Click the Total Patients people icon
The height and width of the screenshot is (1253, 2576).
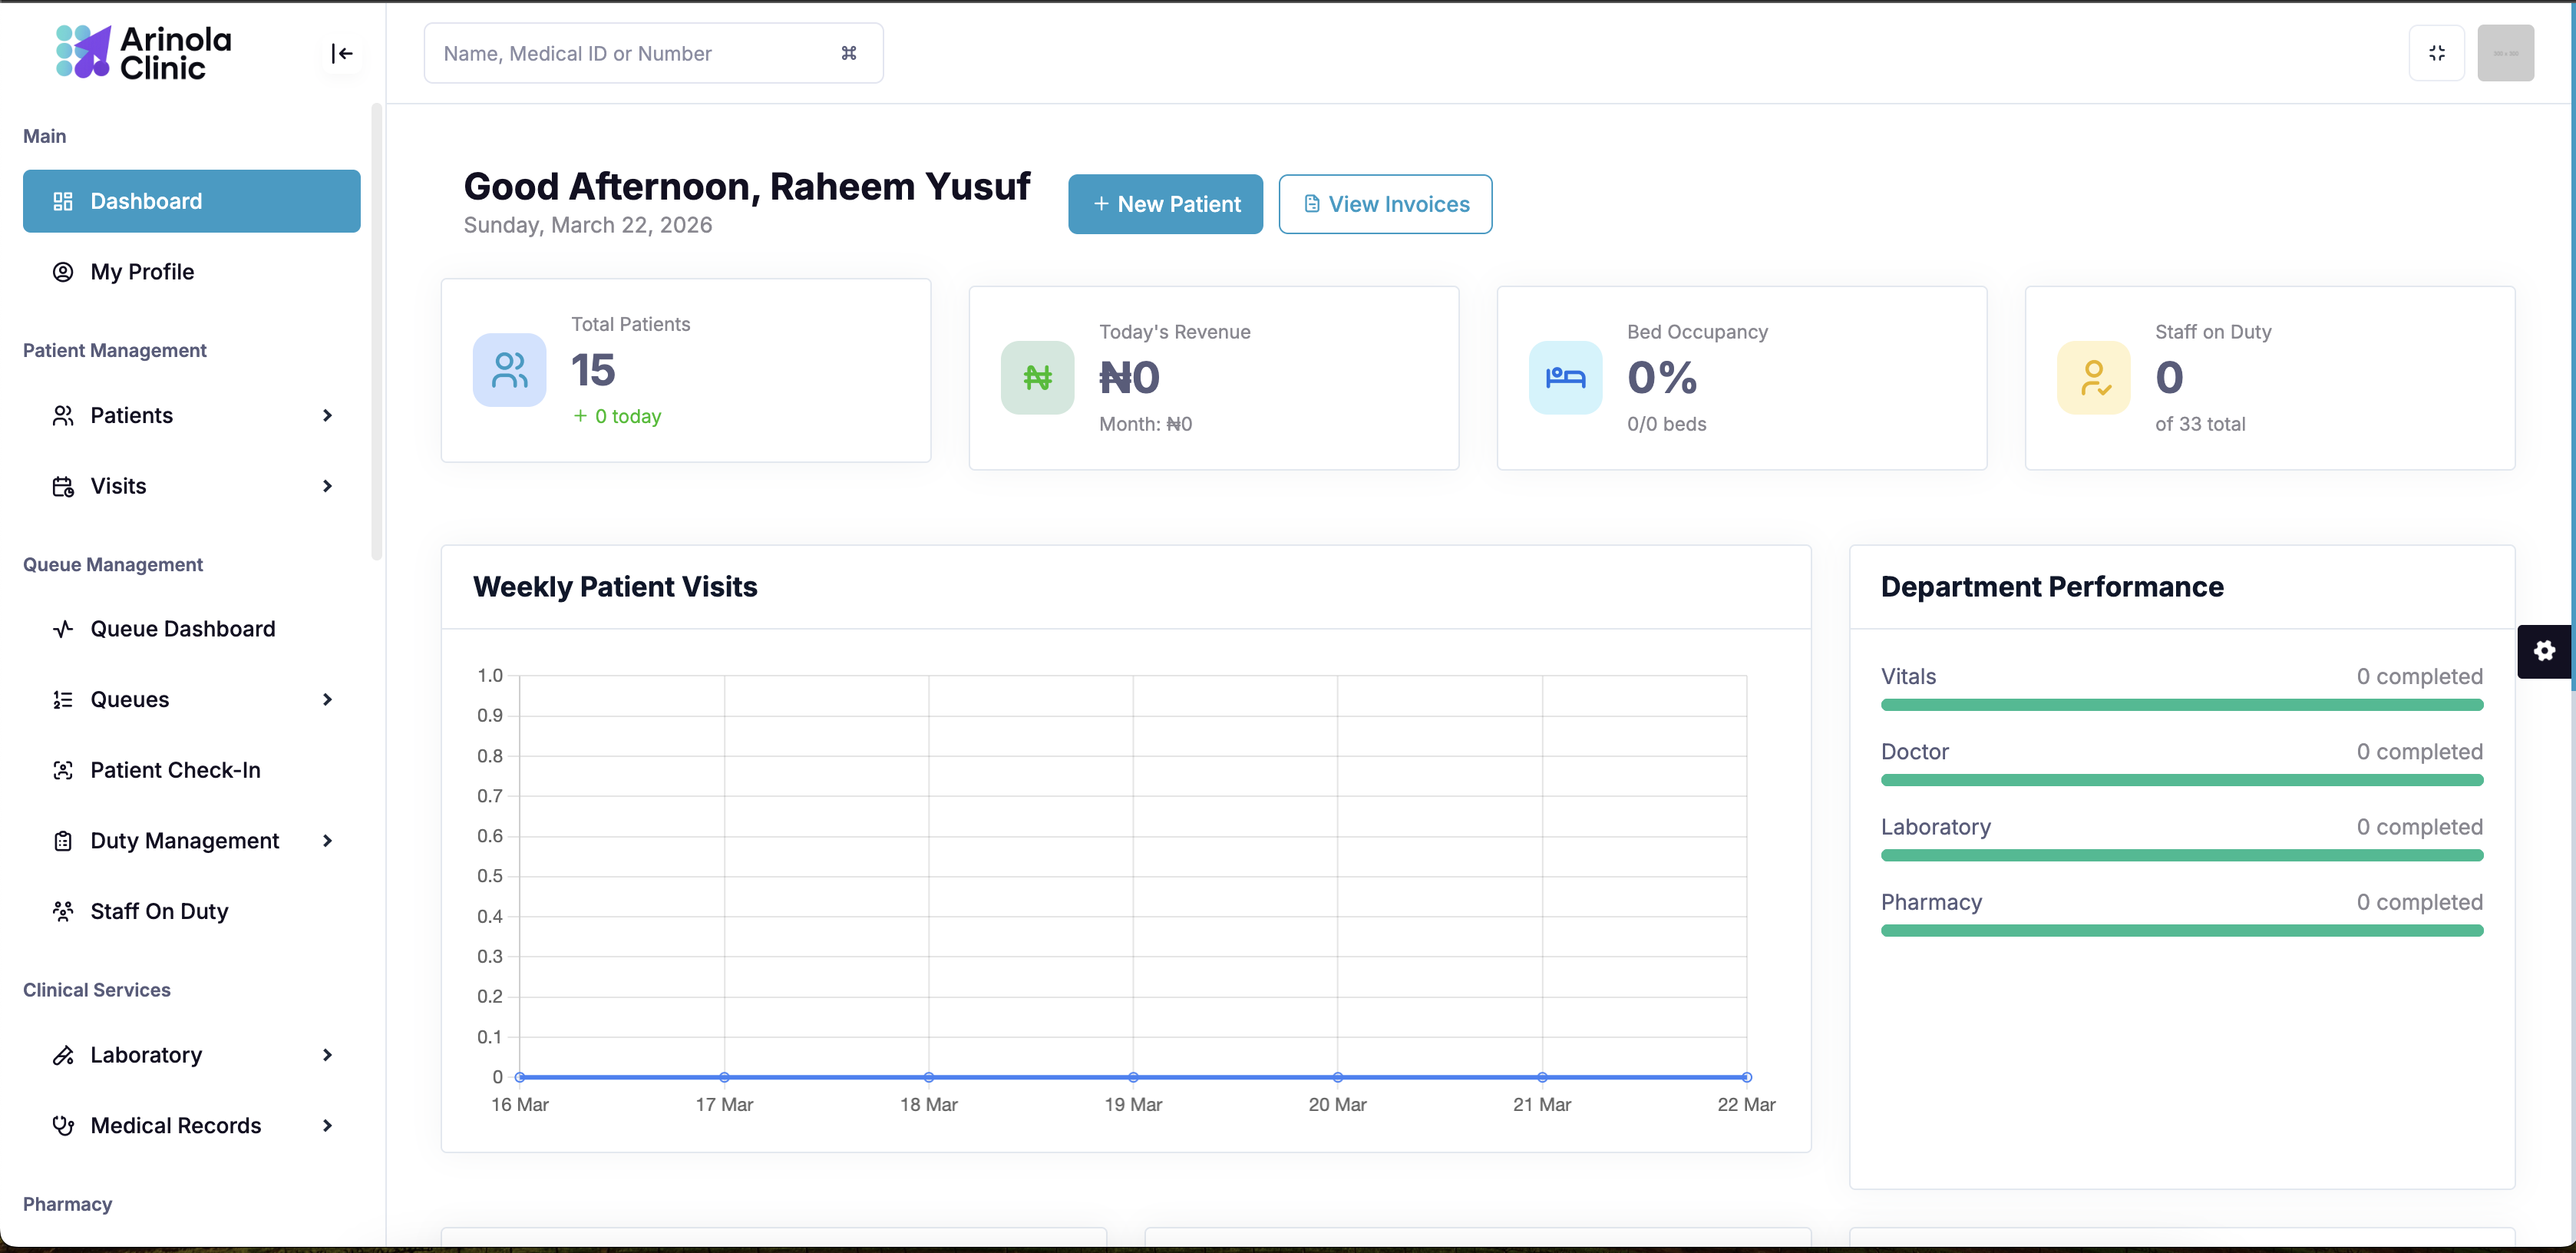[509, 369]
